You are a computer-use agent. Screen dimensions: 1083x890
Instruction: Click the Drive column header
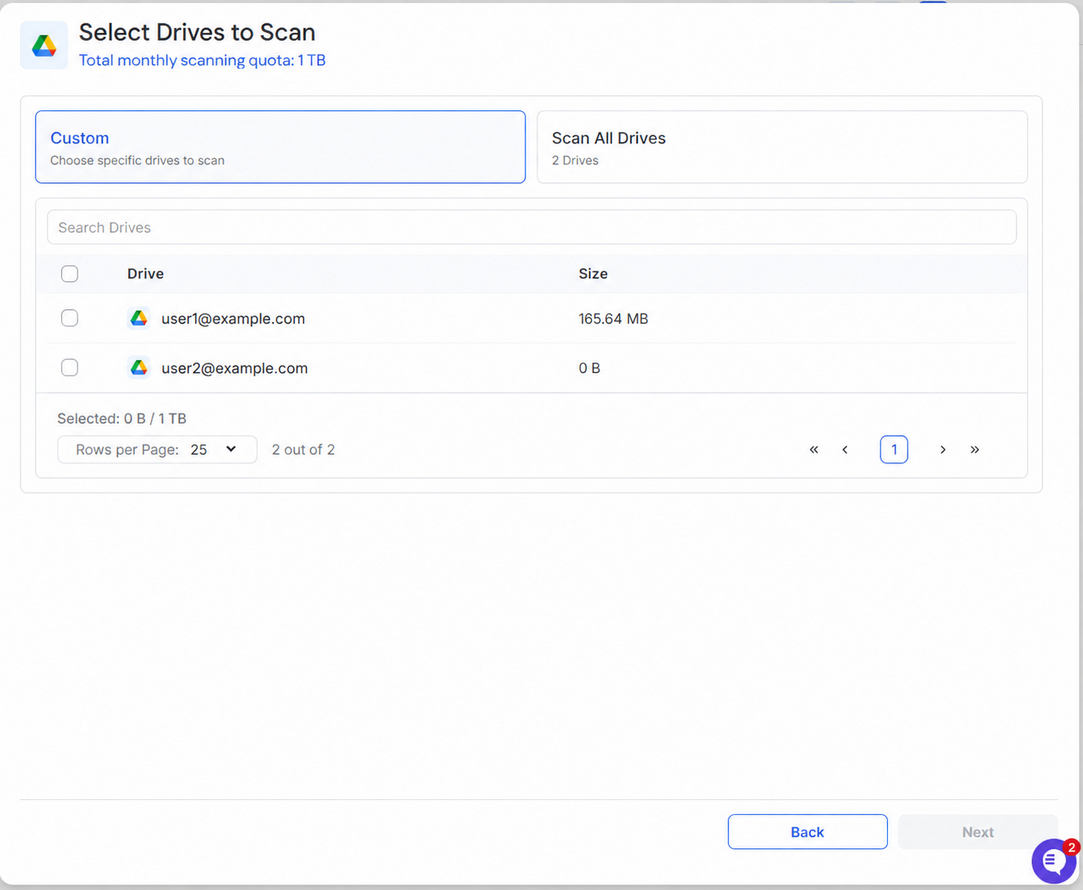pos(145,273)
